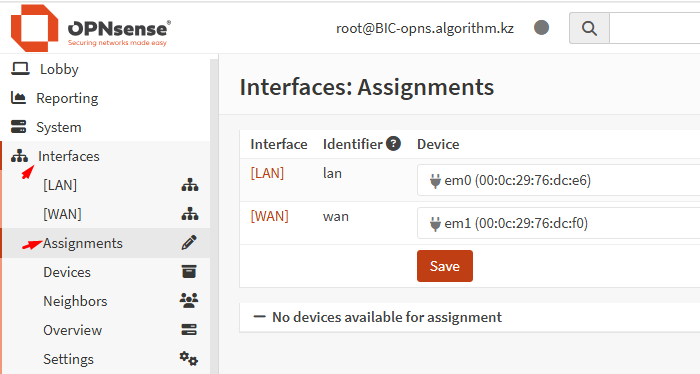This screenshot has width=700, height=374.
Task: Click the network icon beside [LAN] menu entry
Action: click(x=190, y=185)
